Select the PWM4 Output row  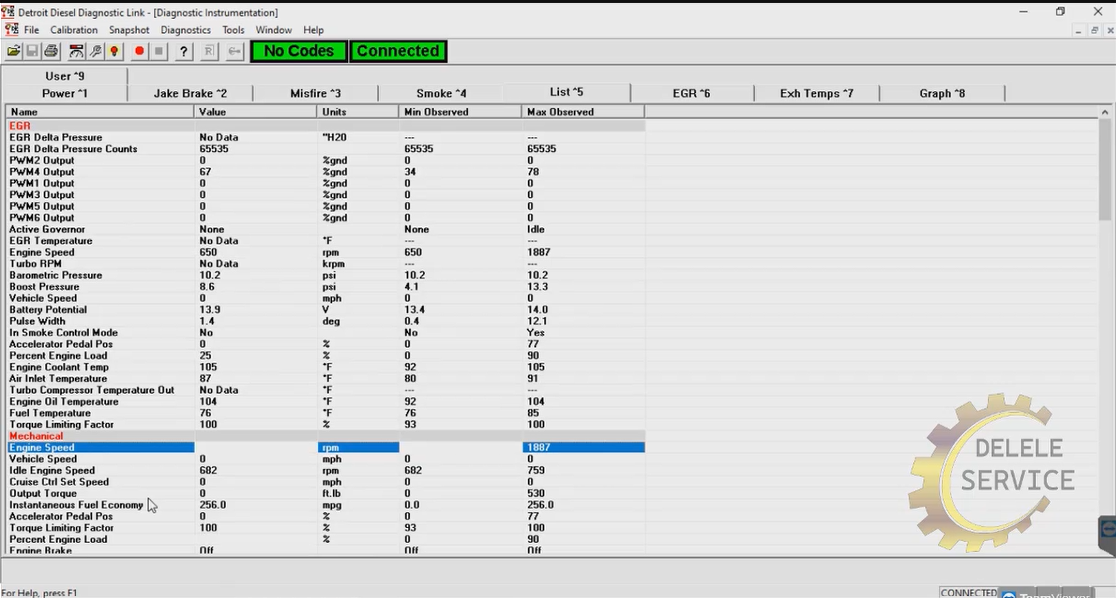pyautogui.click(x=325, y=172)
